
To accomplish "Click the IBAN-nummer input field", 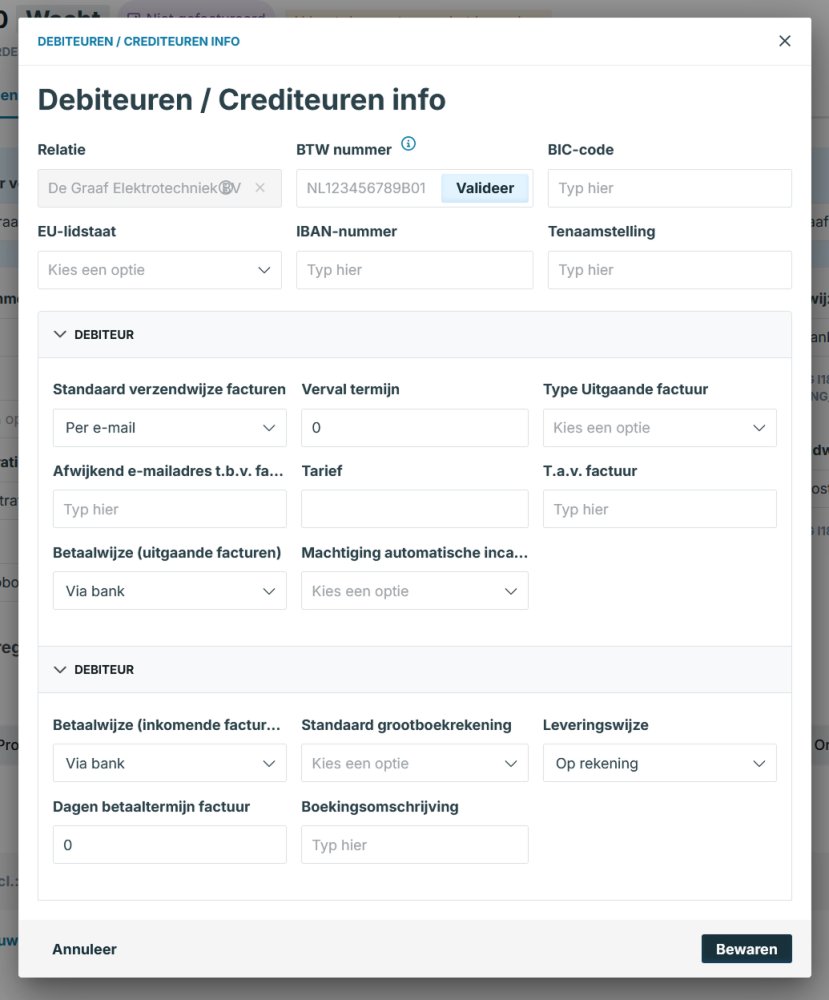I will [414, 270].
